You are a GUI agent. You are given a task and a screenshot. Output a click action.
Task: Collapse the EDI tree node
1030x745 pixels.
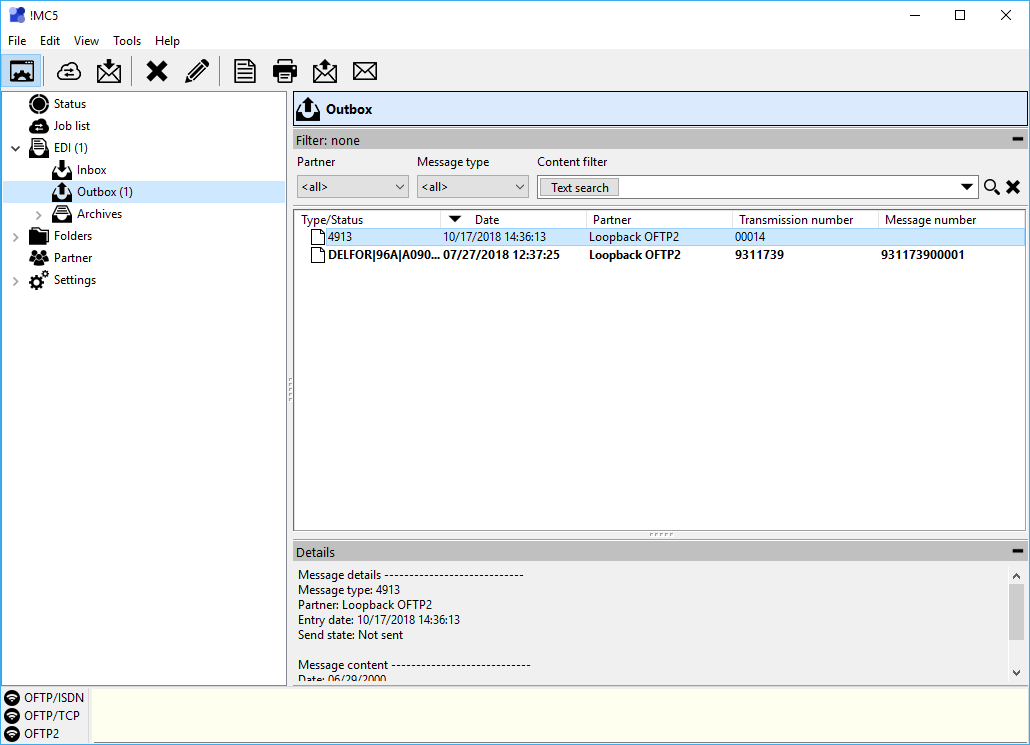pos(16,148)
